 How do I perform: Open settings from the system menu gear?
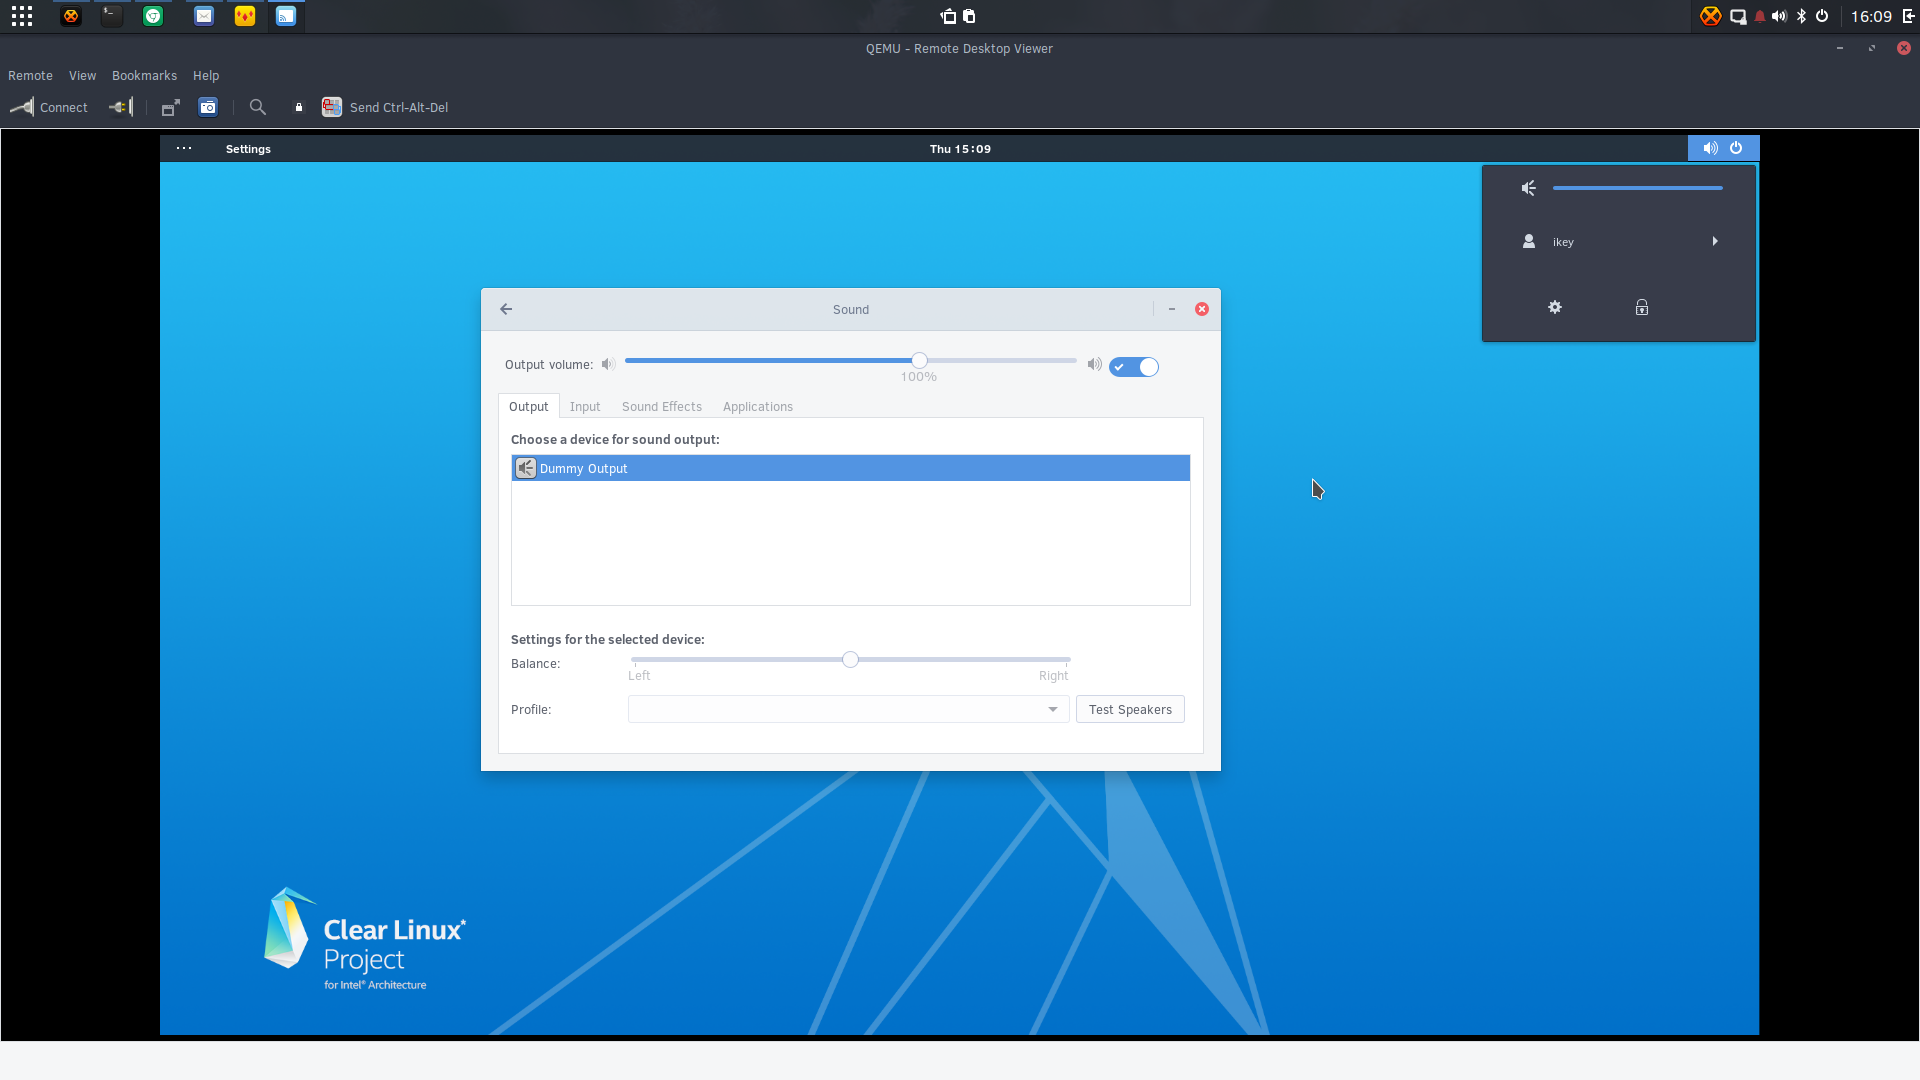1555,307
